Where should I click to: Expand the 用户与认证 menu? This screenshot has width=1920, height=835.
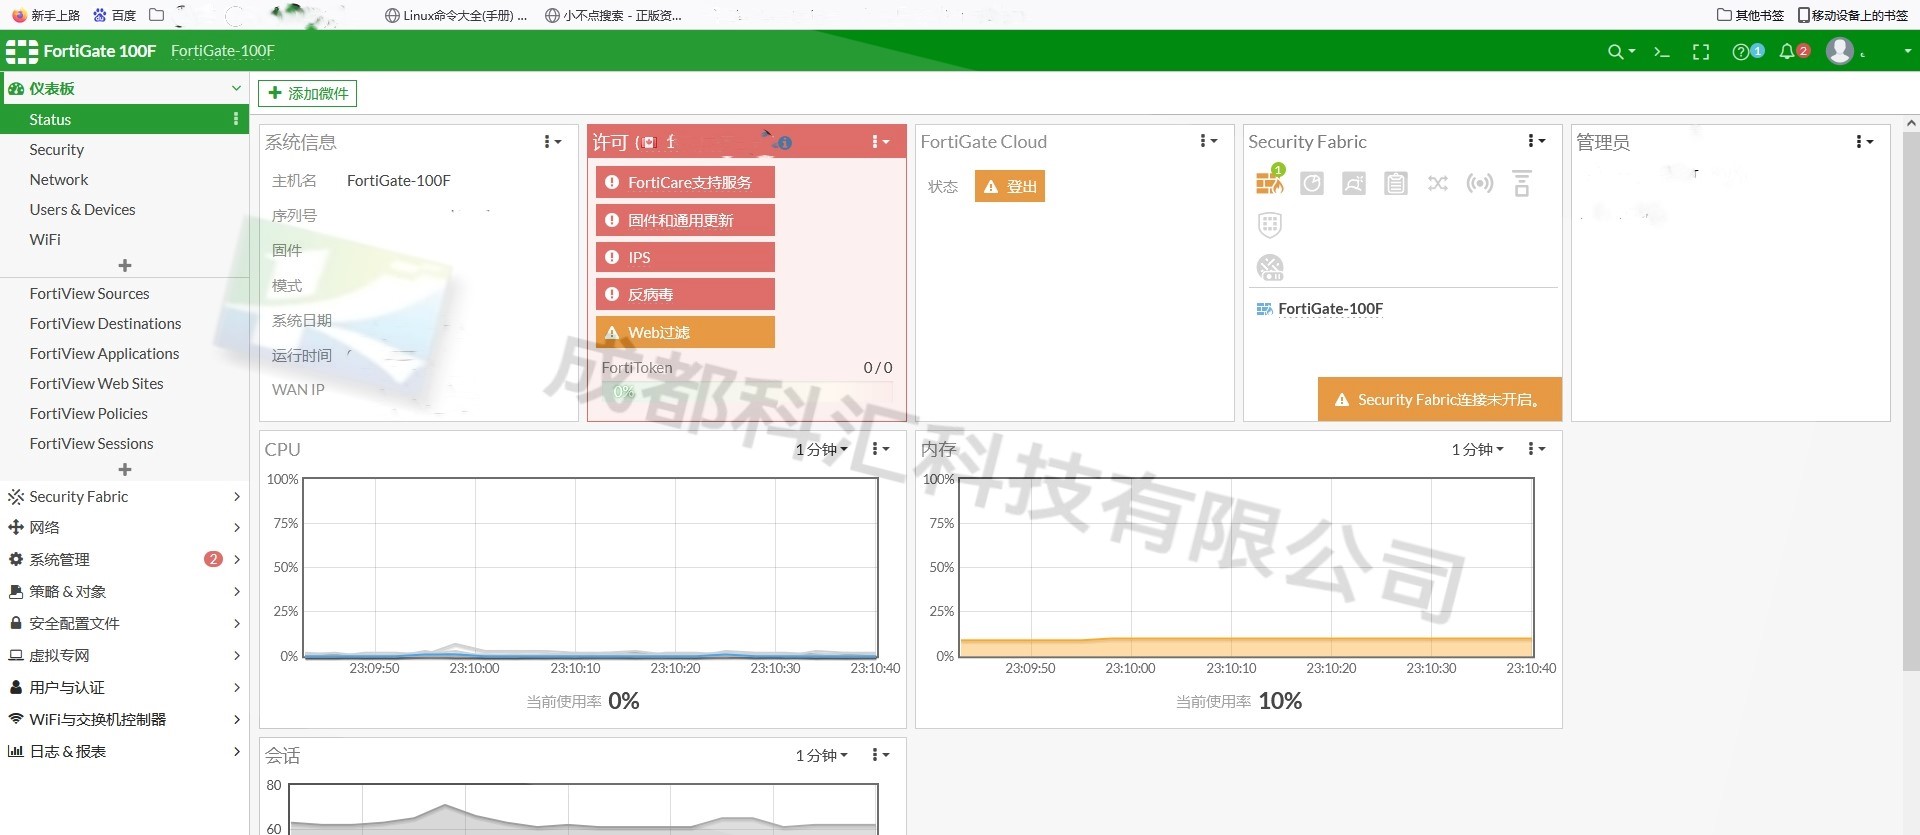point(124,687)
